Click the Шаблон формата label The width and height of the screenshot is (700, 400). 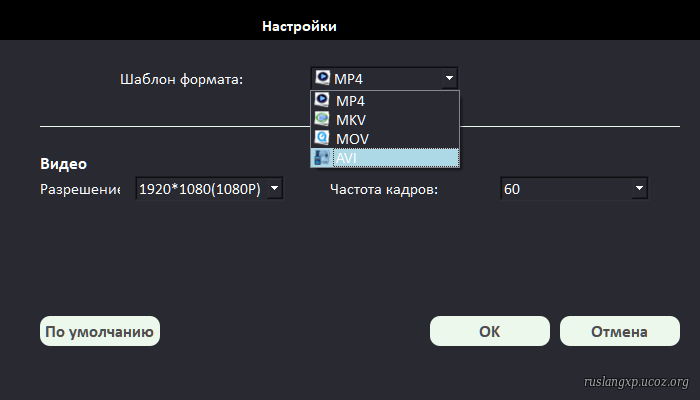[x=181, y=78]
